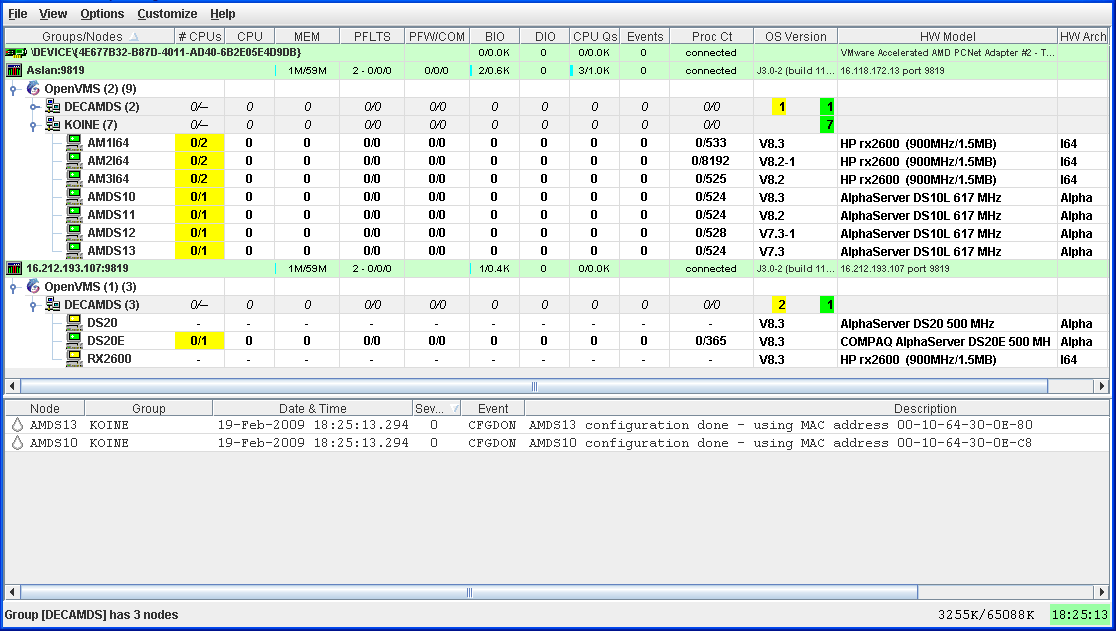
Task: Click the RX2600 node yellow computer icon
Action: [x=74, y=359]
